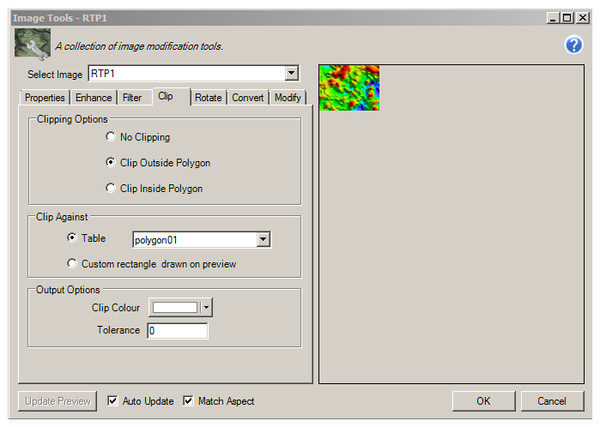This screenshot has width=600, height=427.
Task: Switch to the Rotate tab
Action: (208, 98)
